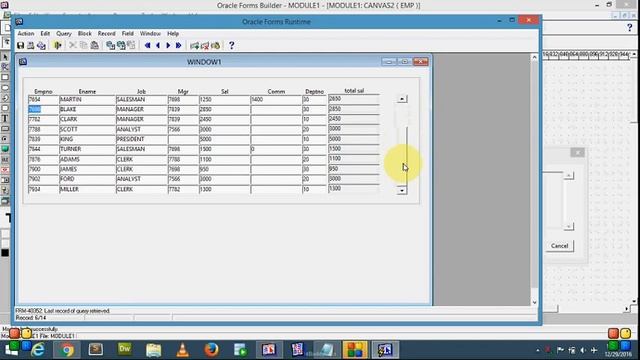This screenshot has width=640, height=360.
Task: Click the Ename field containing CLARK
Action: (87, 119)
